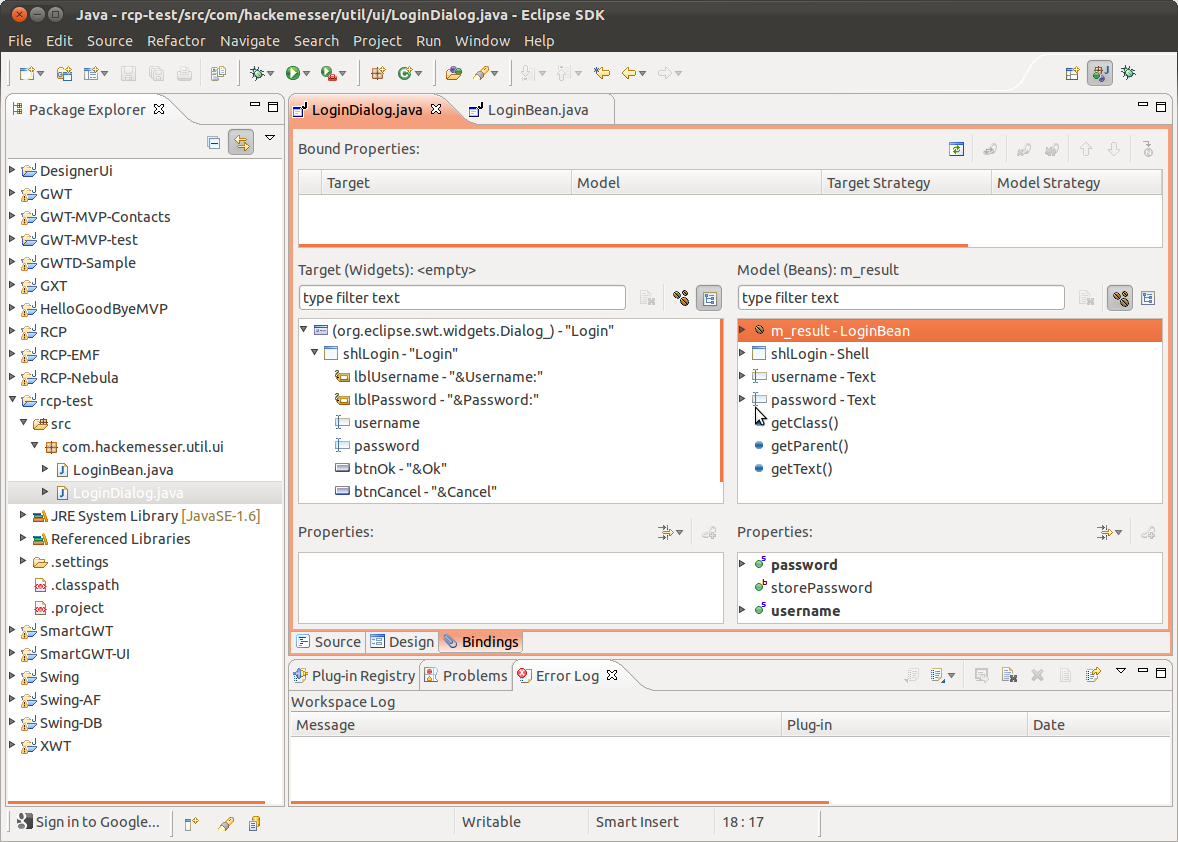The image size is (1178, 842).
Task: Click the green Run button in toolbar
Action: [292, 73]
